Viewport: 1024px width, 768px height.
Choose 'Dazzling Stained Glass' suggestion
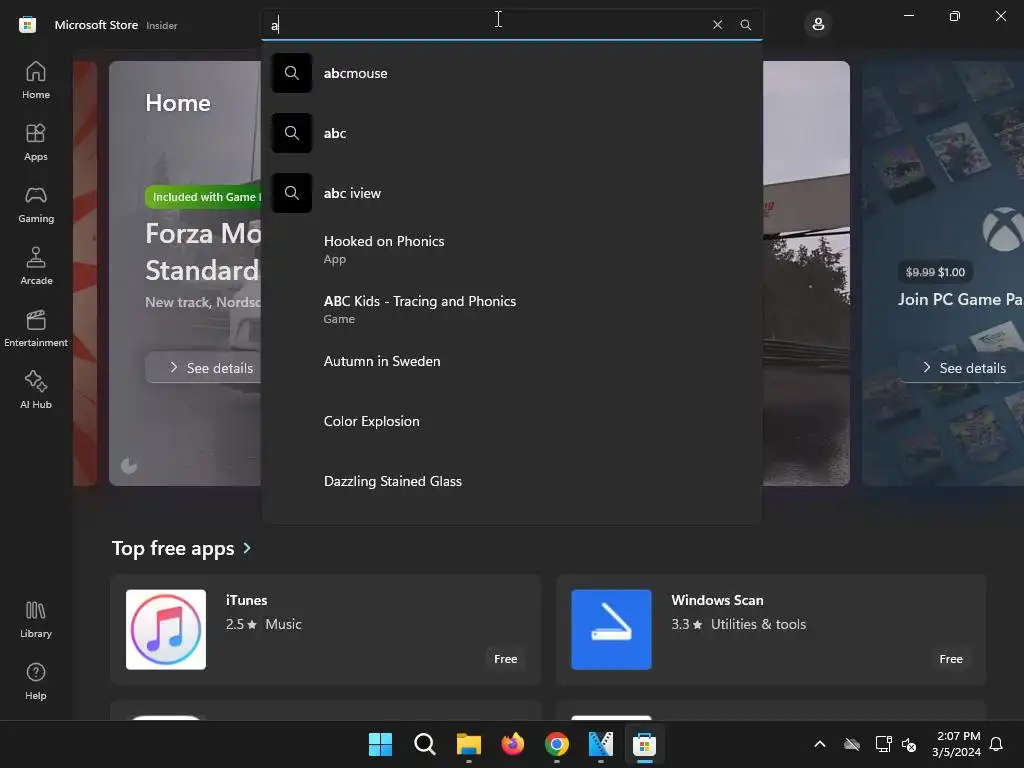tap(511, 481)
